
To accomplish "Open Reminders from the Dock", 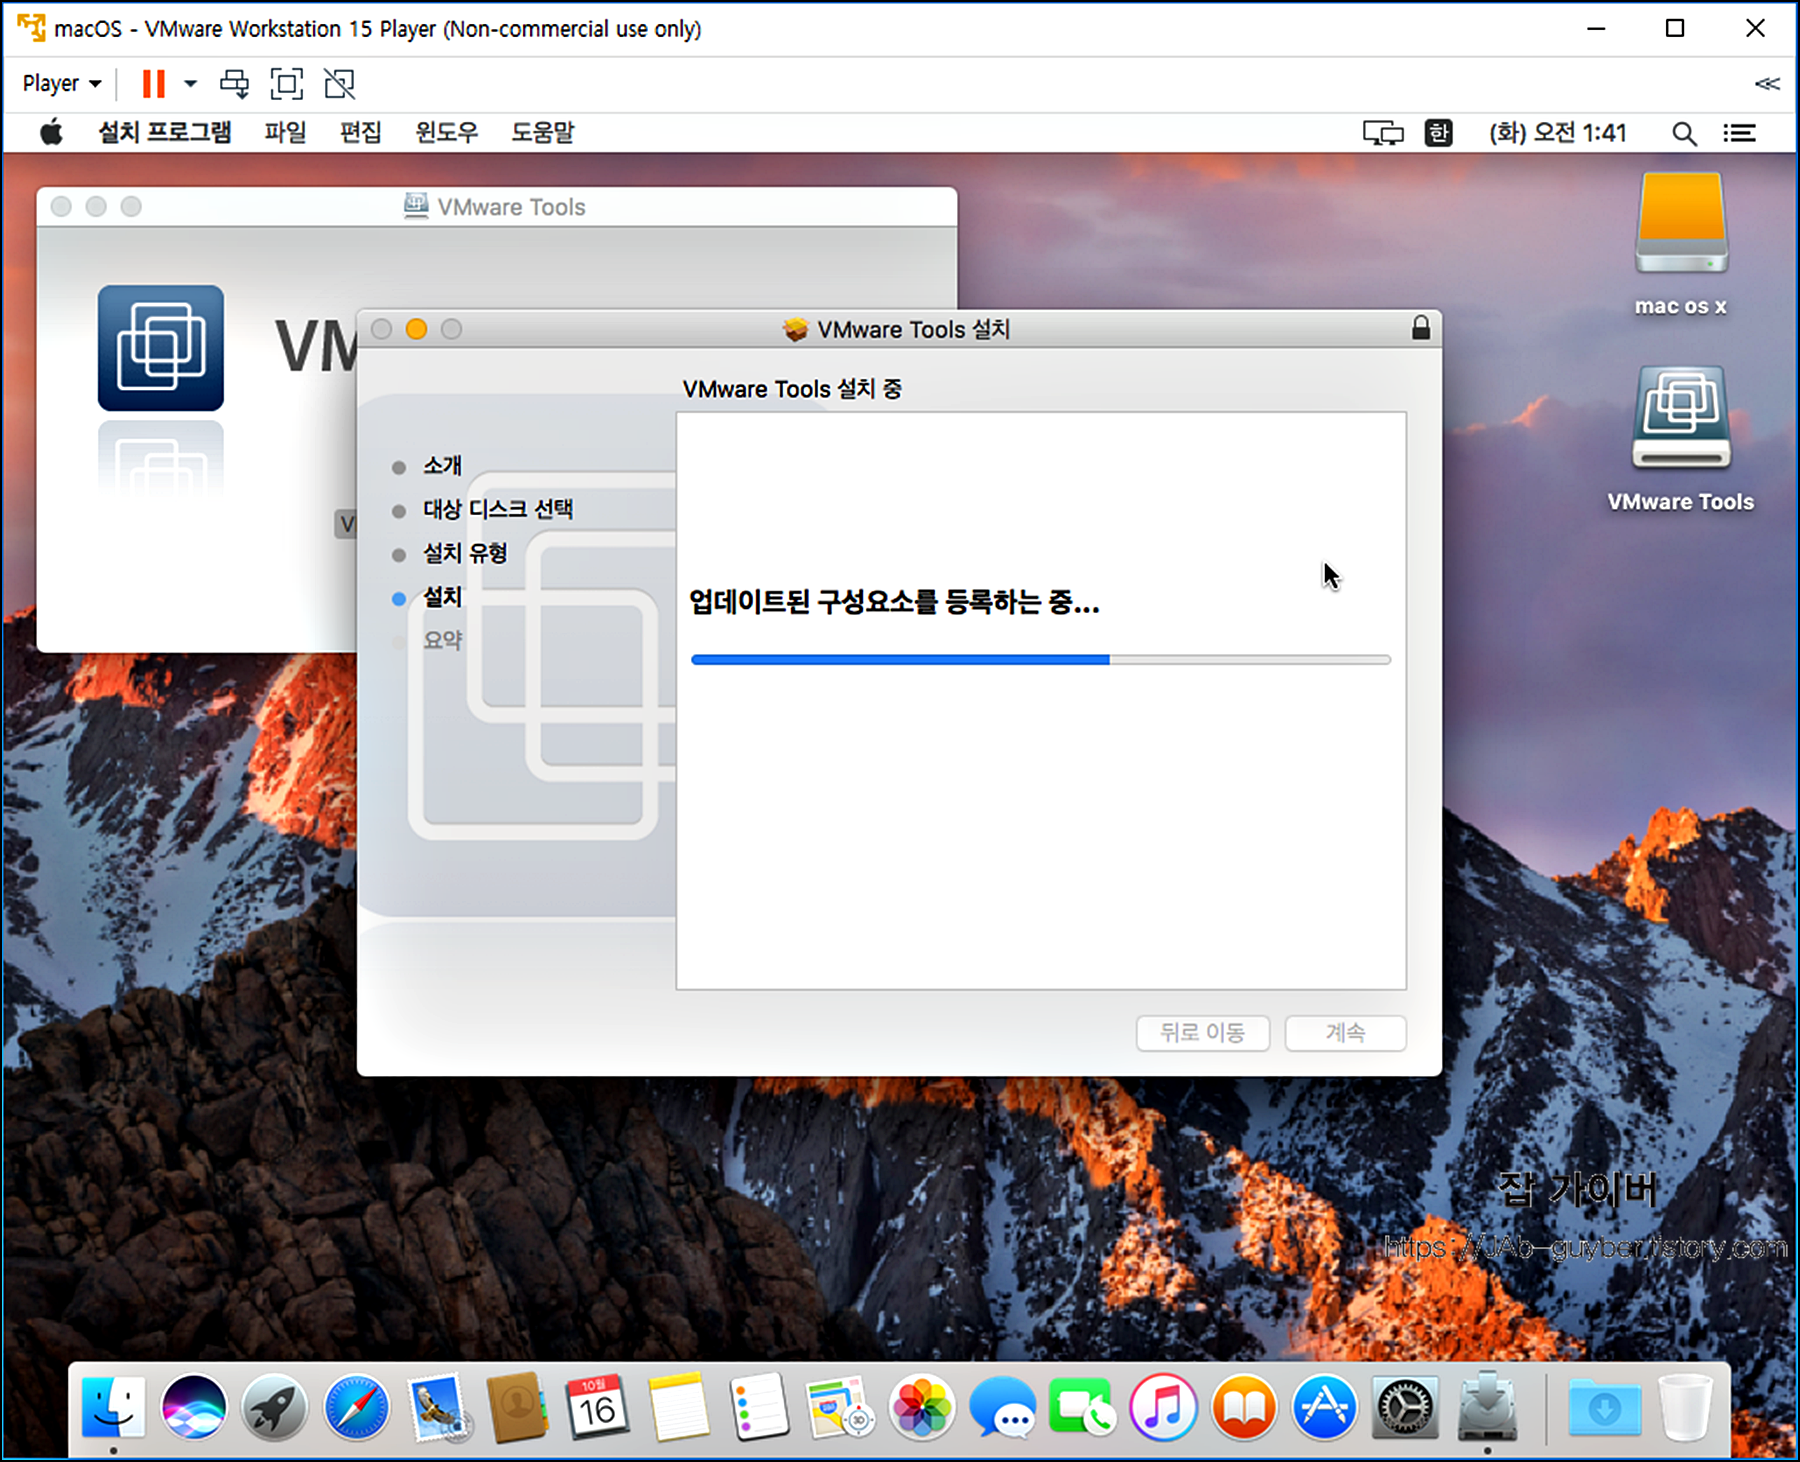I will pyautogui.click(x=758, y=1407).
